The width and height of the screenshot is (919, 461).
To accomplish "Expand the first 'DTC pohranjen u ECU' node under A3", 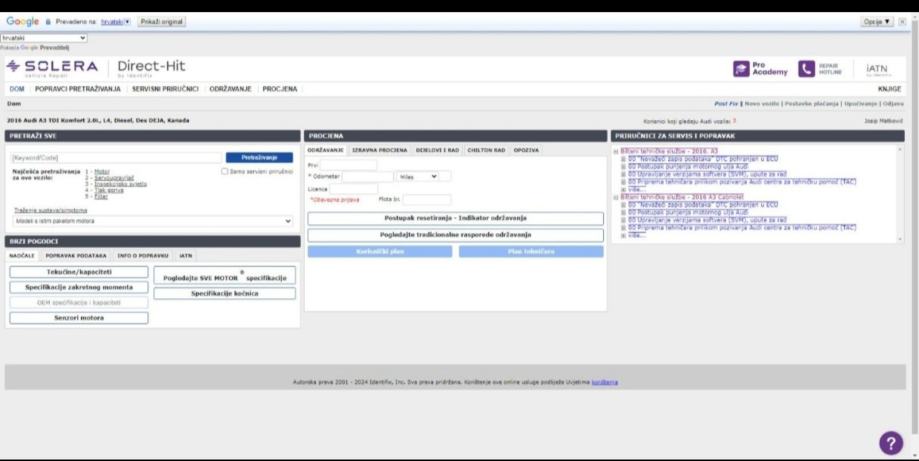I will tap(624, 159).
